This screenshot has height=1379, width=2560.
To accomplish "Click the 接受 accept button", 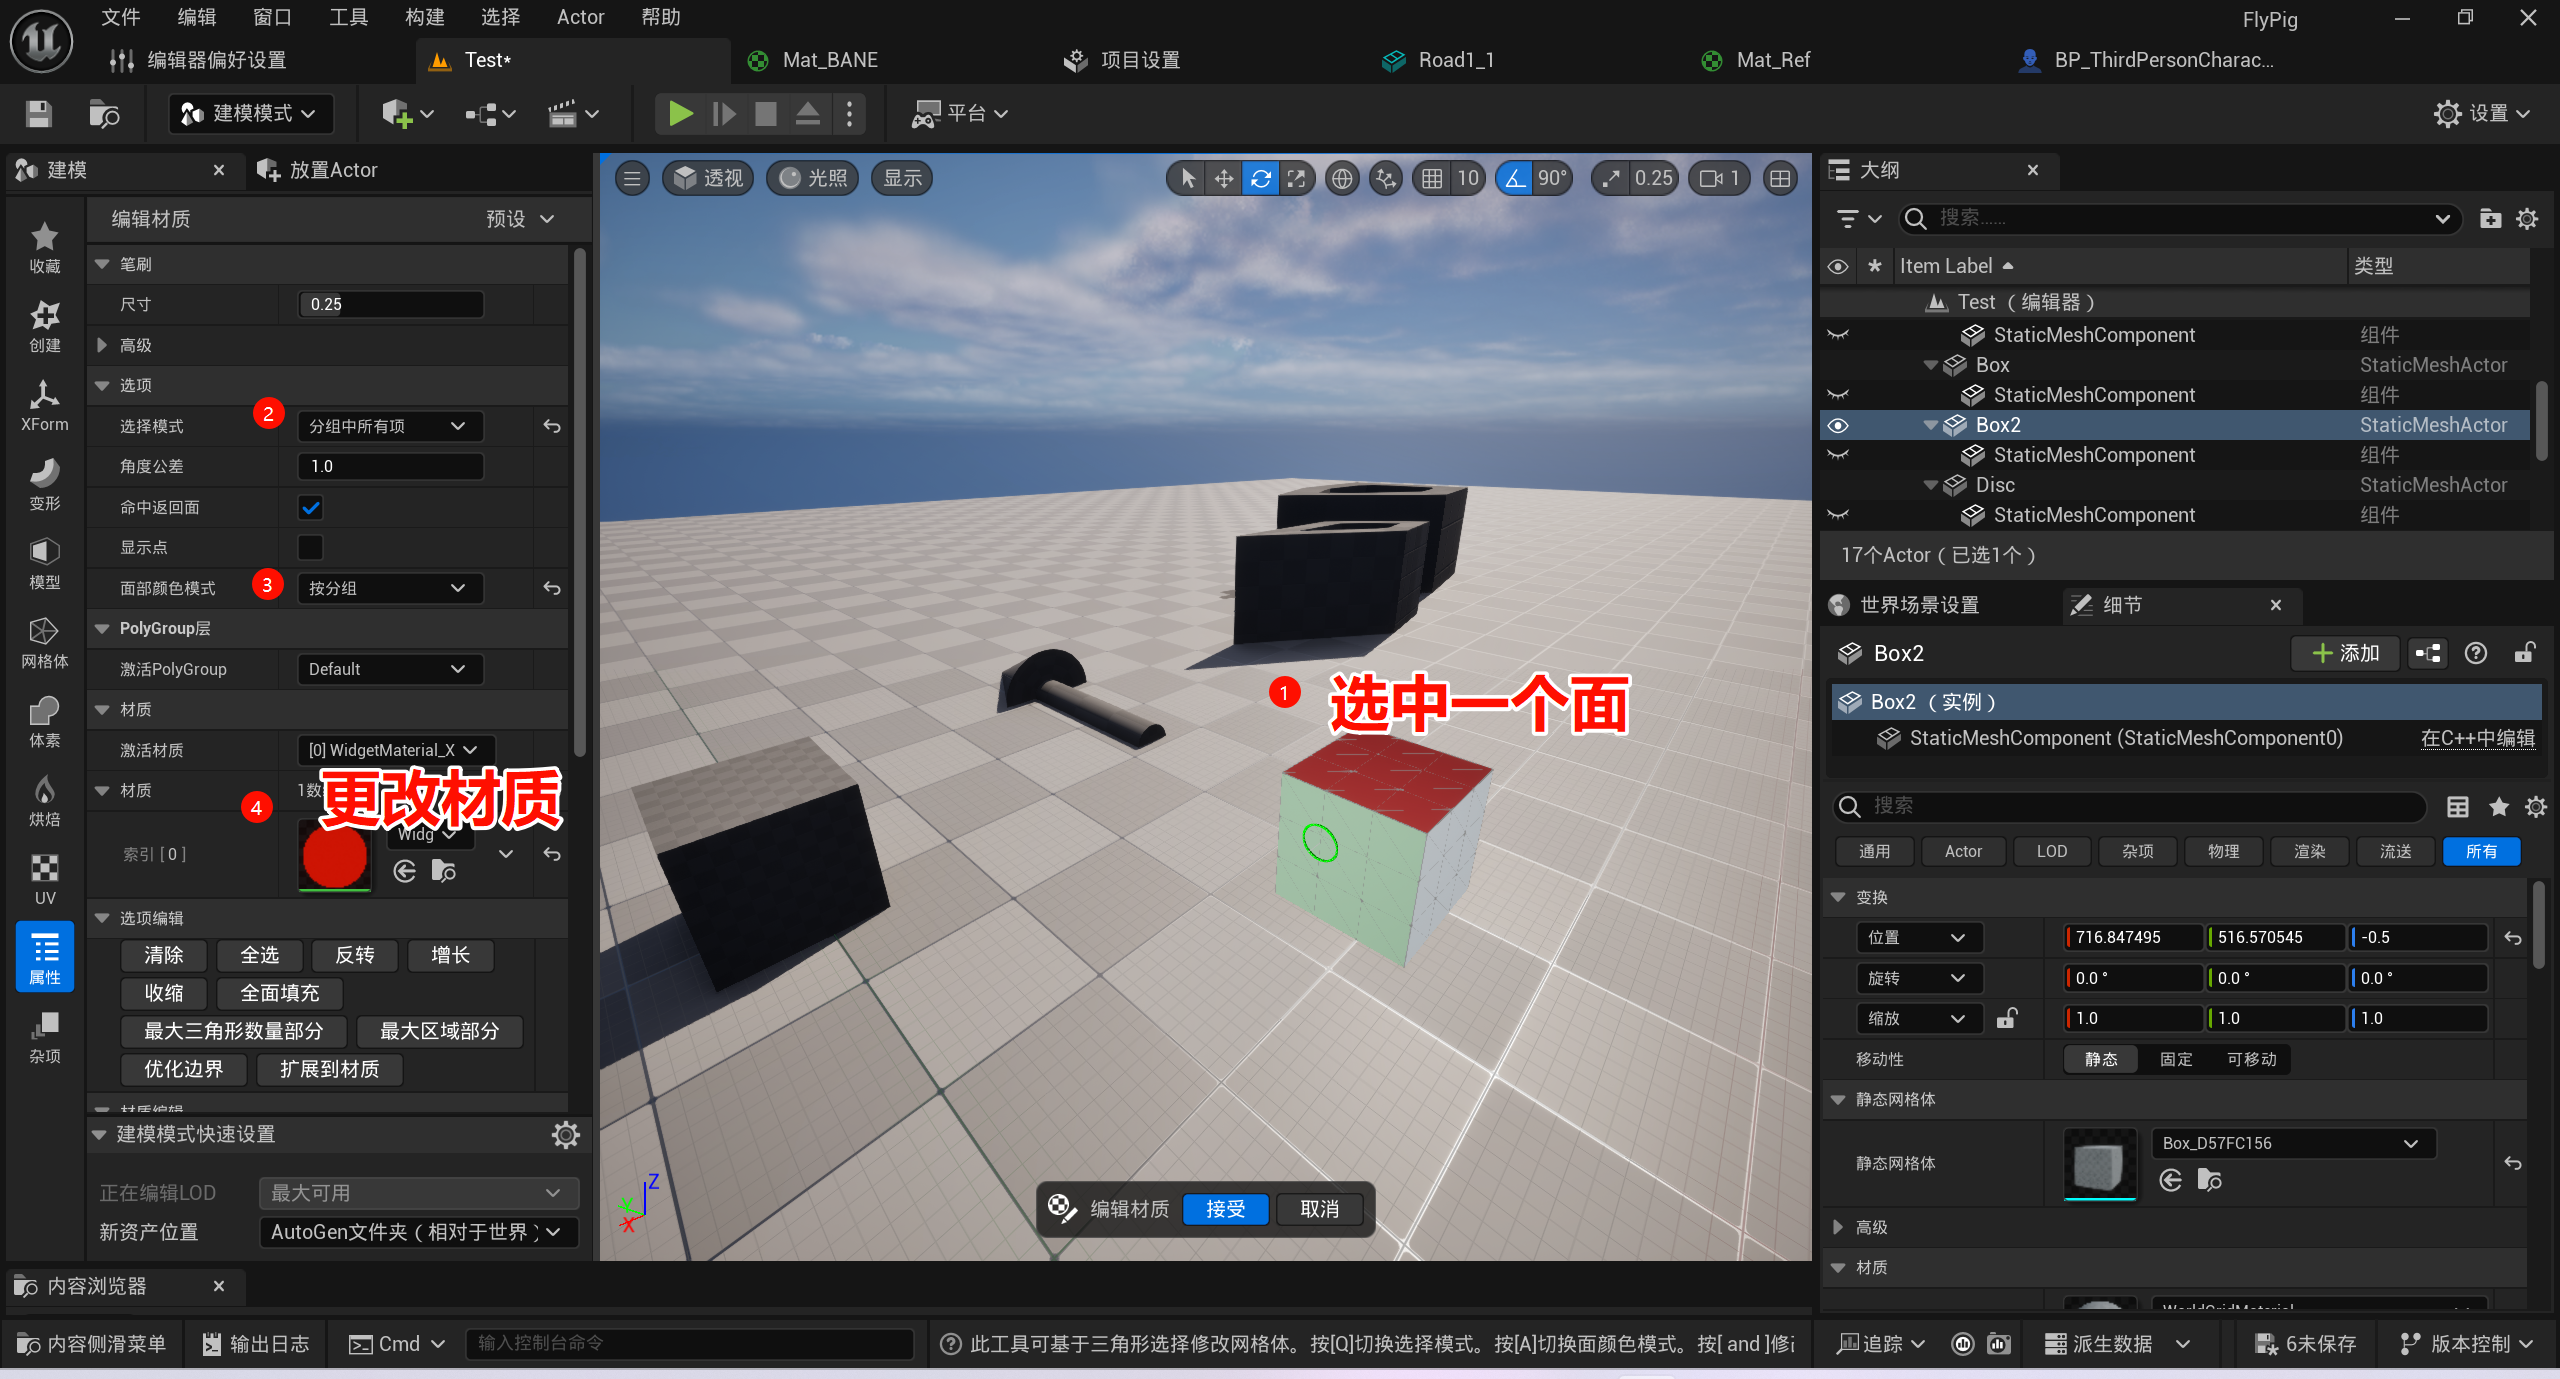I will [x=1224, y=1209].
